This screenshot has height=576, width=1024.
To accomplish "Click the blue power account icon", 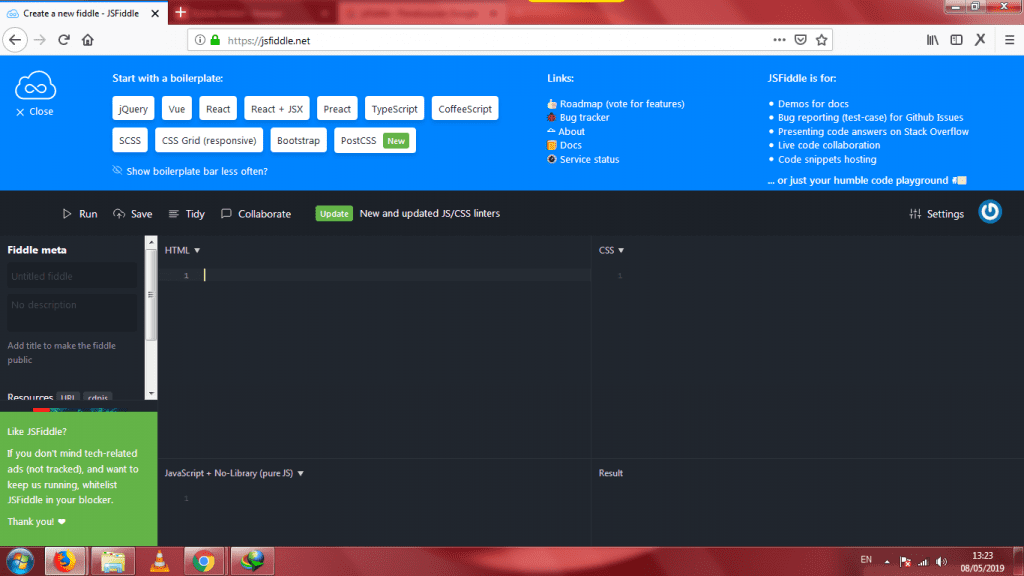I will click(x=989, y=212).
